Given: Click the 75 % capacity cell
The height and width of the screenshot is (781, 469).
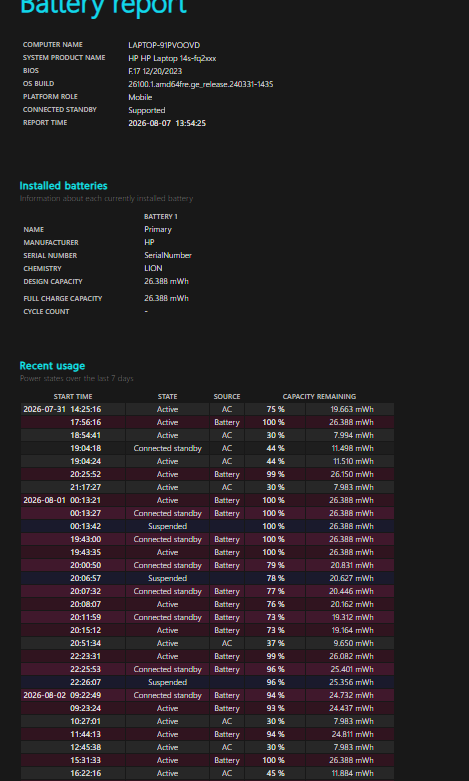Looking at the screenshot, I should tap(275, 409).
